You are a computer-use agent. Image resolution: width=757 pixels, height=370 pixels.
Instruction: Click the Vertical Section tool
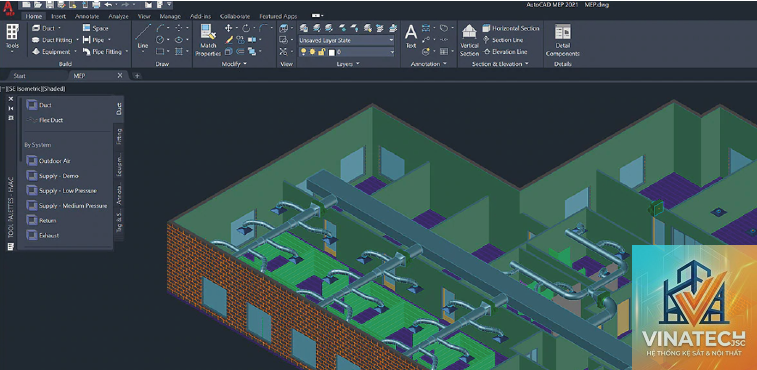(x=469, y=40)
